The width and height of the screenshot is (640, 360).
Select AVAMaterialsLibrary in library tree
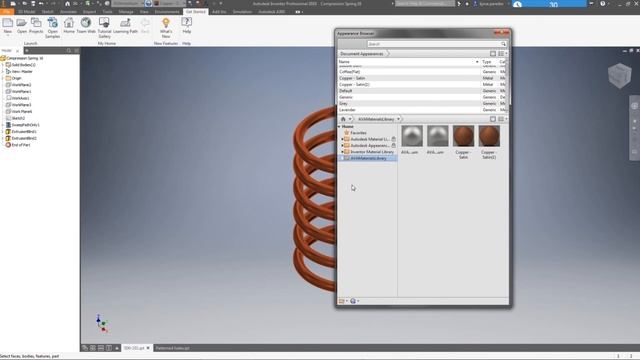368,158
